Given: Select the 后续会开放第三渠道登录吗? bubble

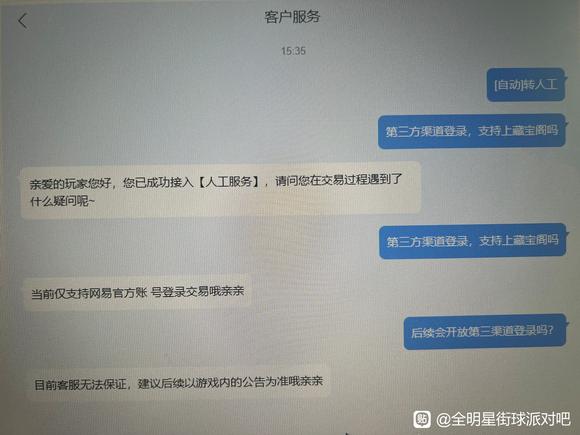Looking at the screenshot, I should 485,331.
